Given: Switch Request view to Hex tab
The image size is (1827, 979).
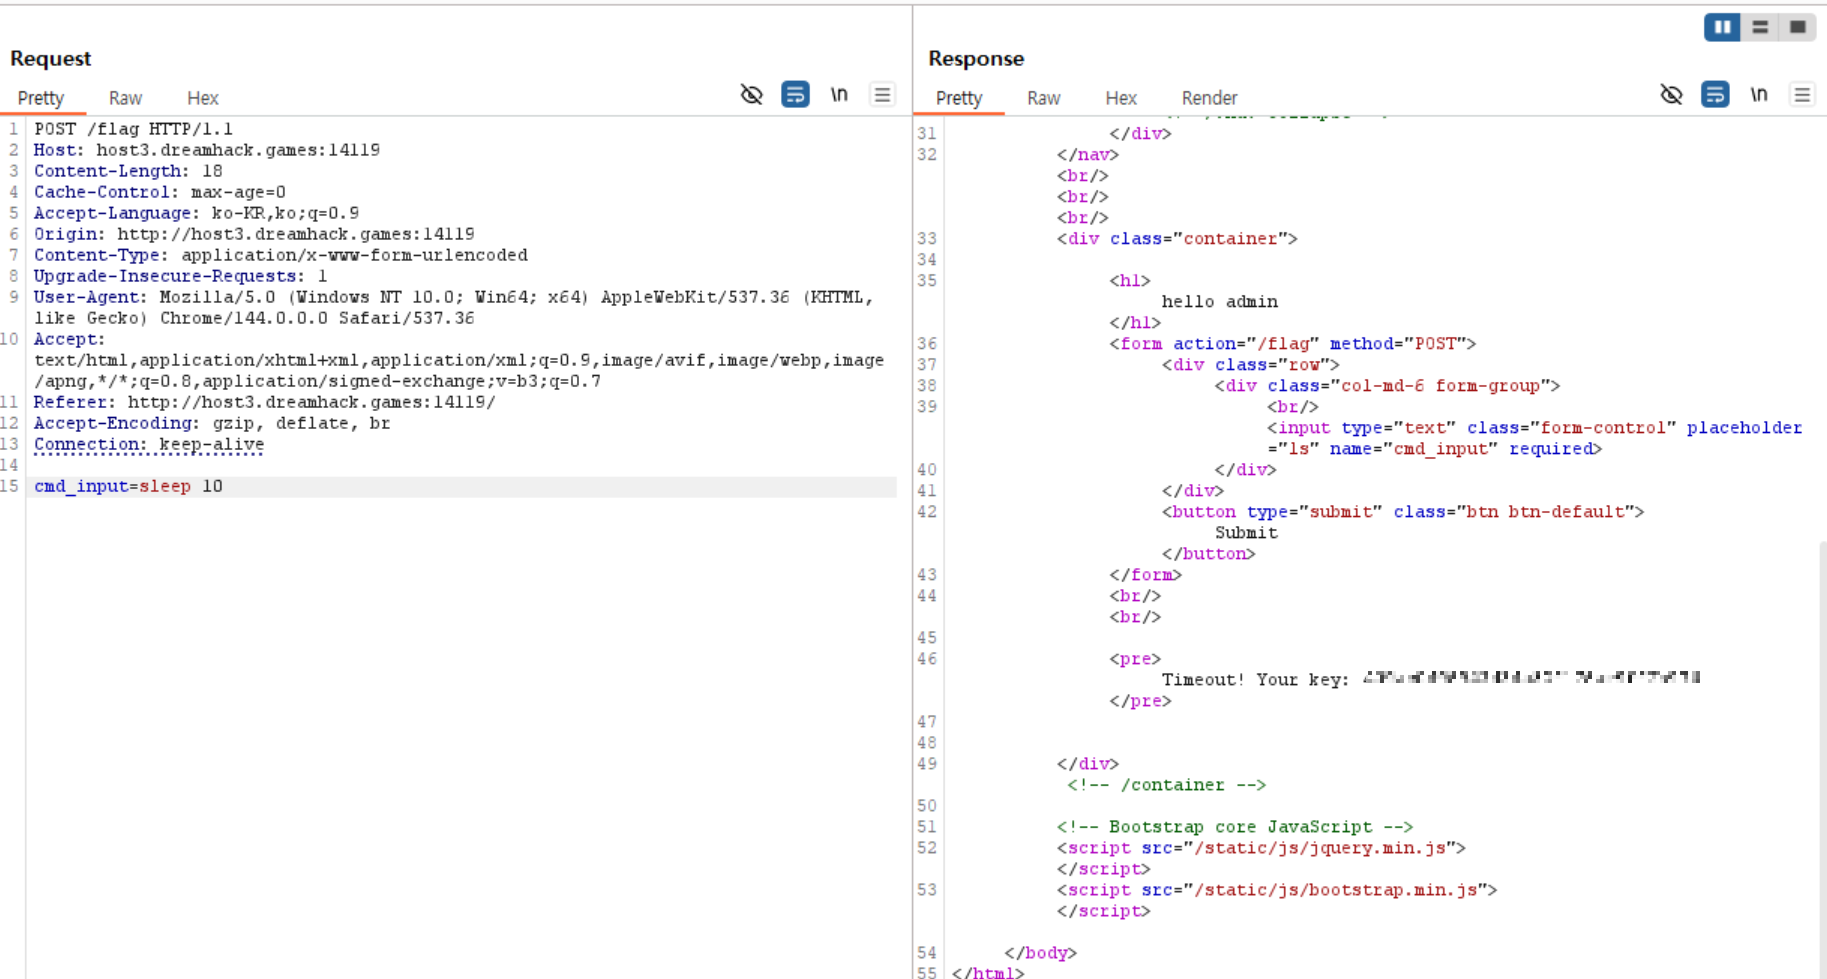Looking at the screenshot, I should point(202,98).
